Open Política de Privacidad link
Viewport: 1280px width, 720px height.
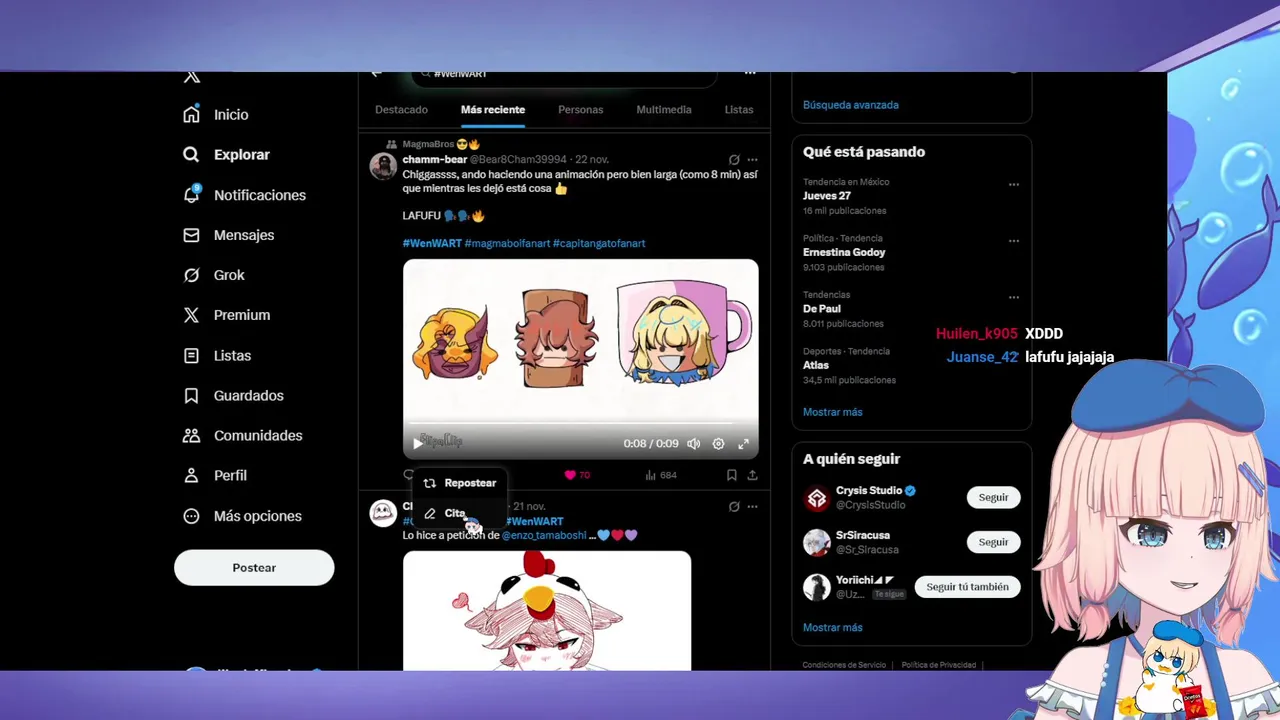[938, 665]
